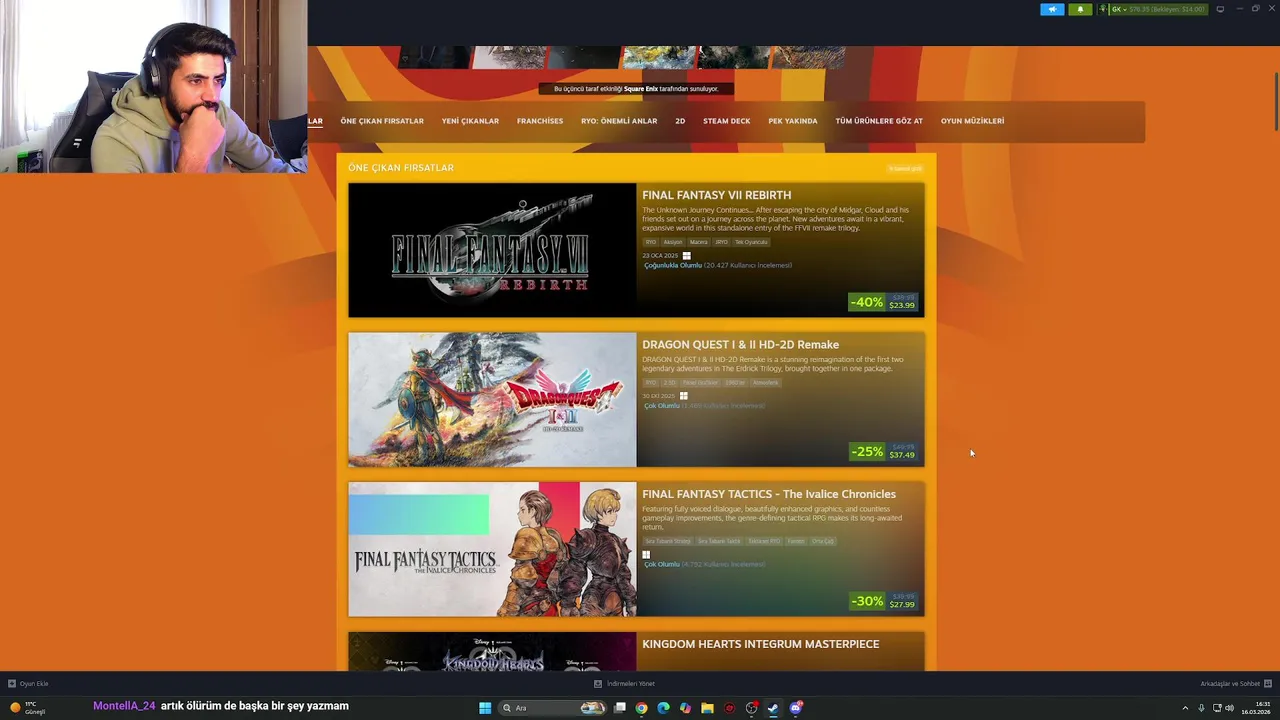1280x720 pixels.
Task: Click the Oyun Ekle add-game button
Action: 28,684
